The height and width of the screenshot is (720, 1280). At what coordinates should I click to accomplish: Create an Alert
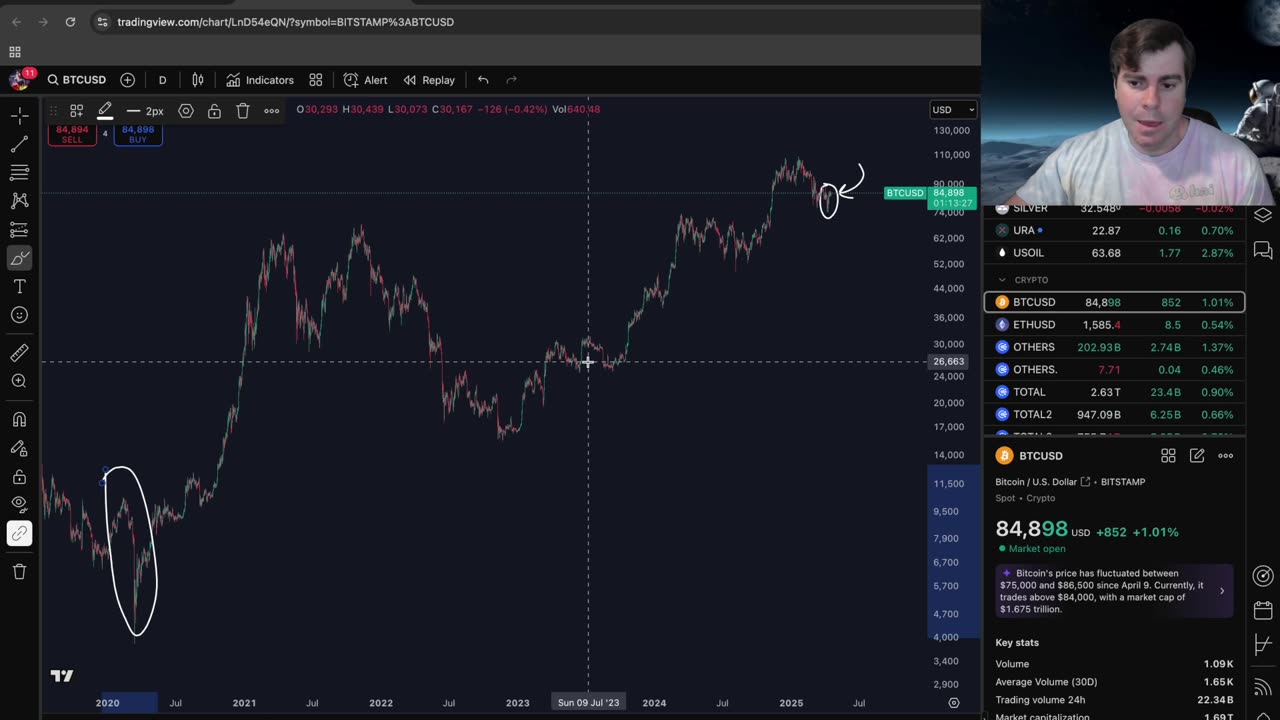(365, 80)
